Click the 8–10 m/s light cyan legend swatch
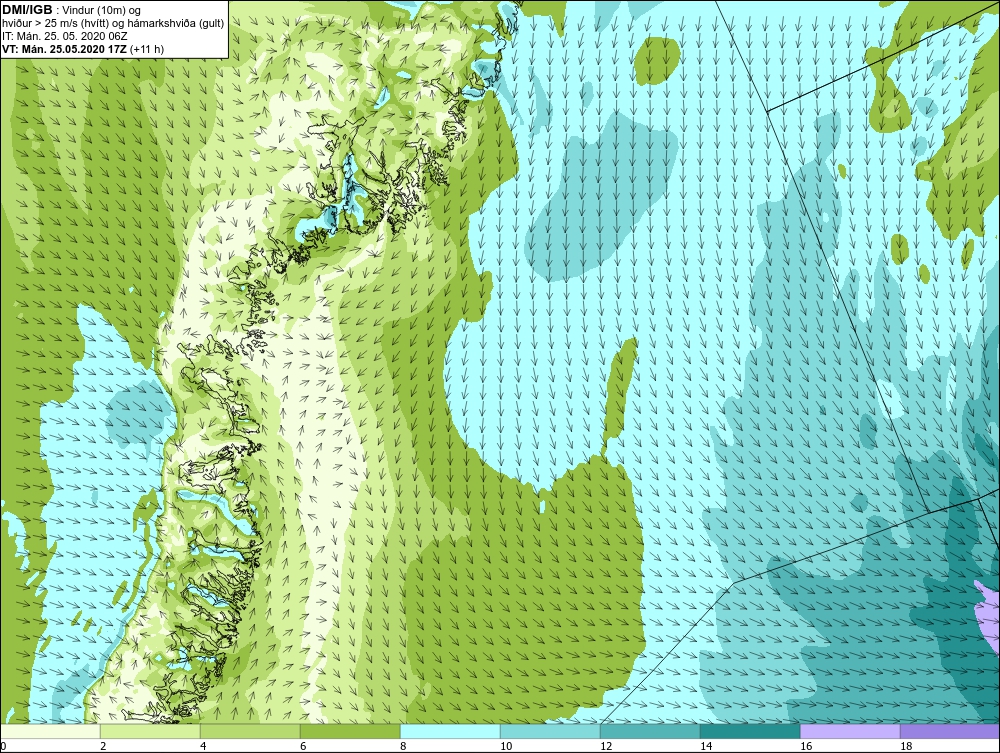The image size is (1000, 753). 450,731
